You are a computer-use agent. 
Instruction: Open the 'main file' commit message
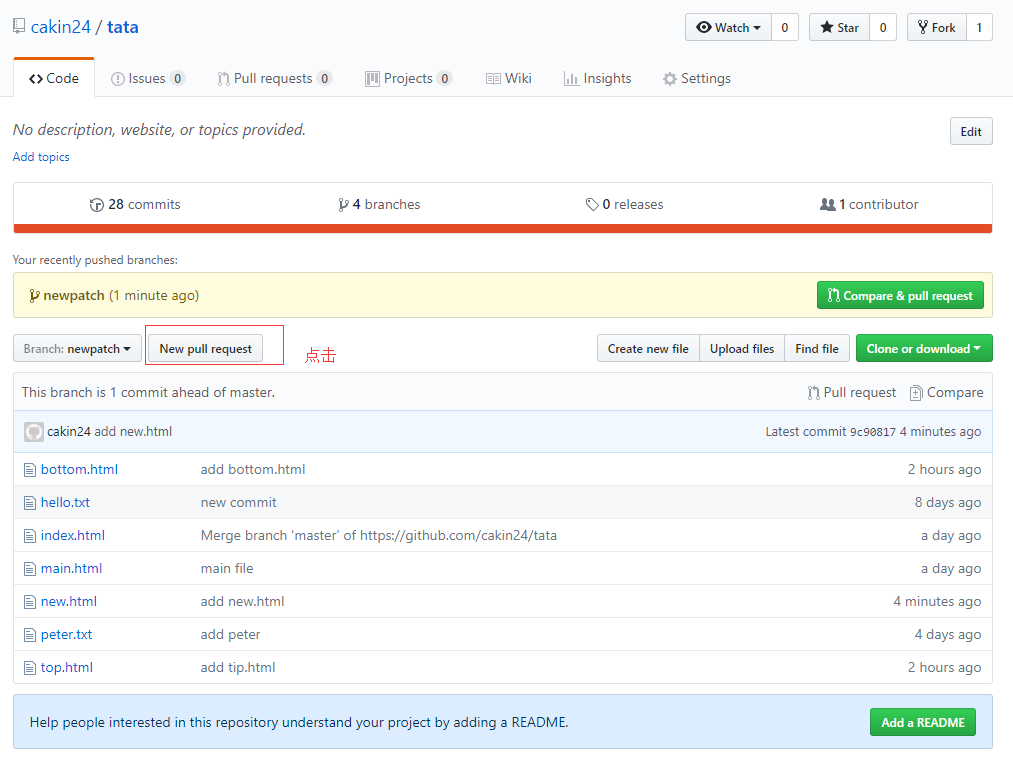(227, 568)
